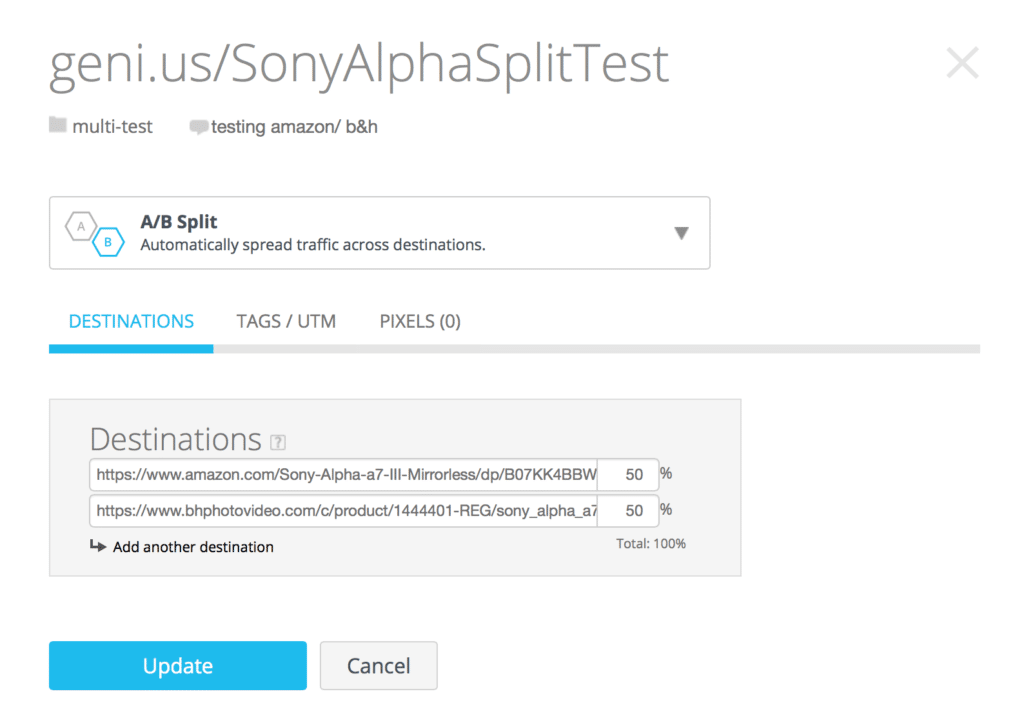Click the arrow icon before Add another destination
Image resolution: width=1024 pixels, height=725 pixels.
point(98,545)
